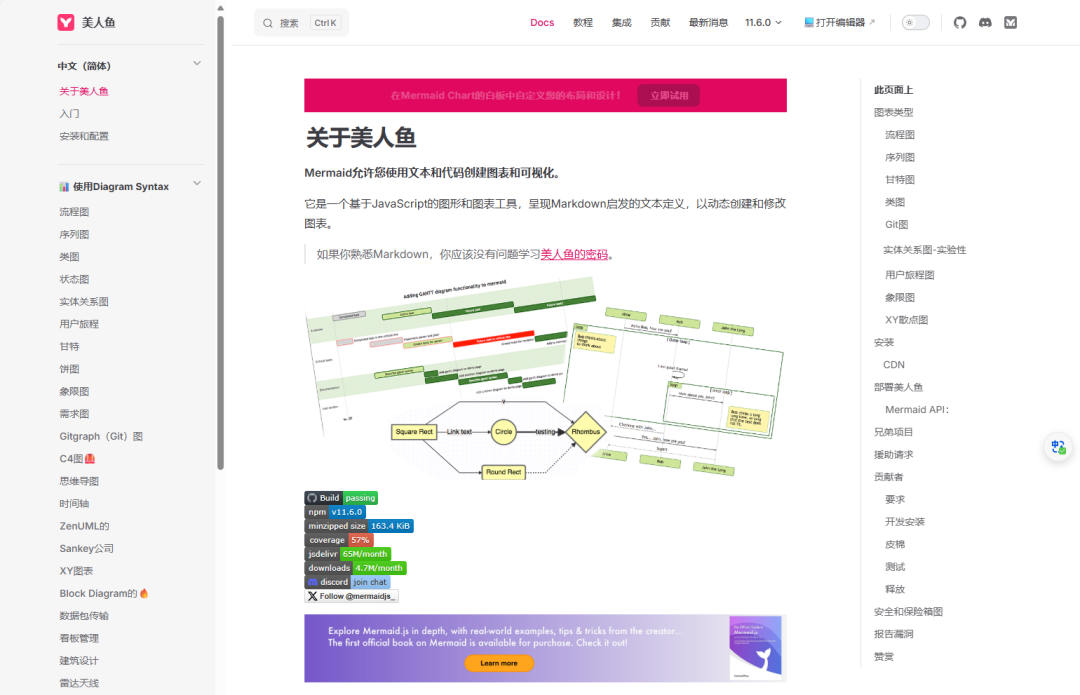This screenshot has height=695, width=1080.
Task: Jump to CDN in page outline
Action: pyautogui.click(x=894, y=364)
